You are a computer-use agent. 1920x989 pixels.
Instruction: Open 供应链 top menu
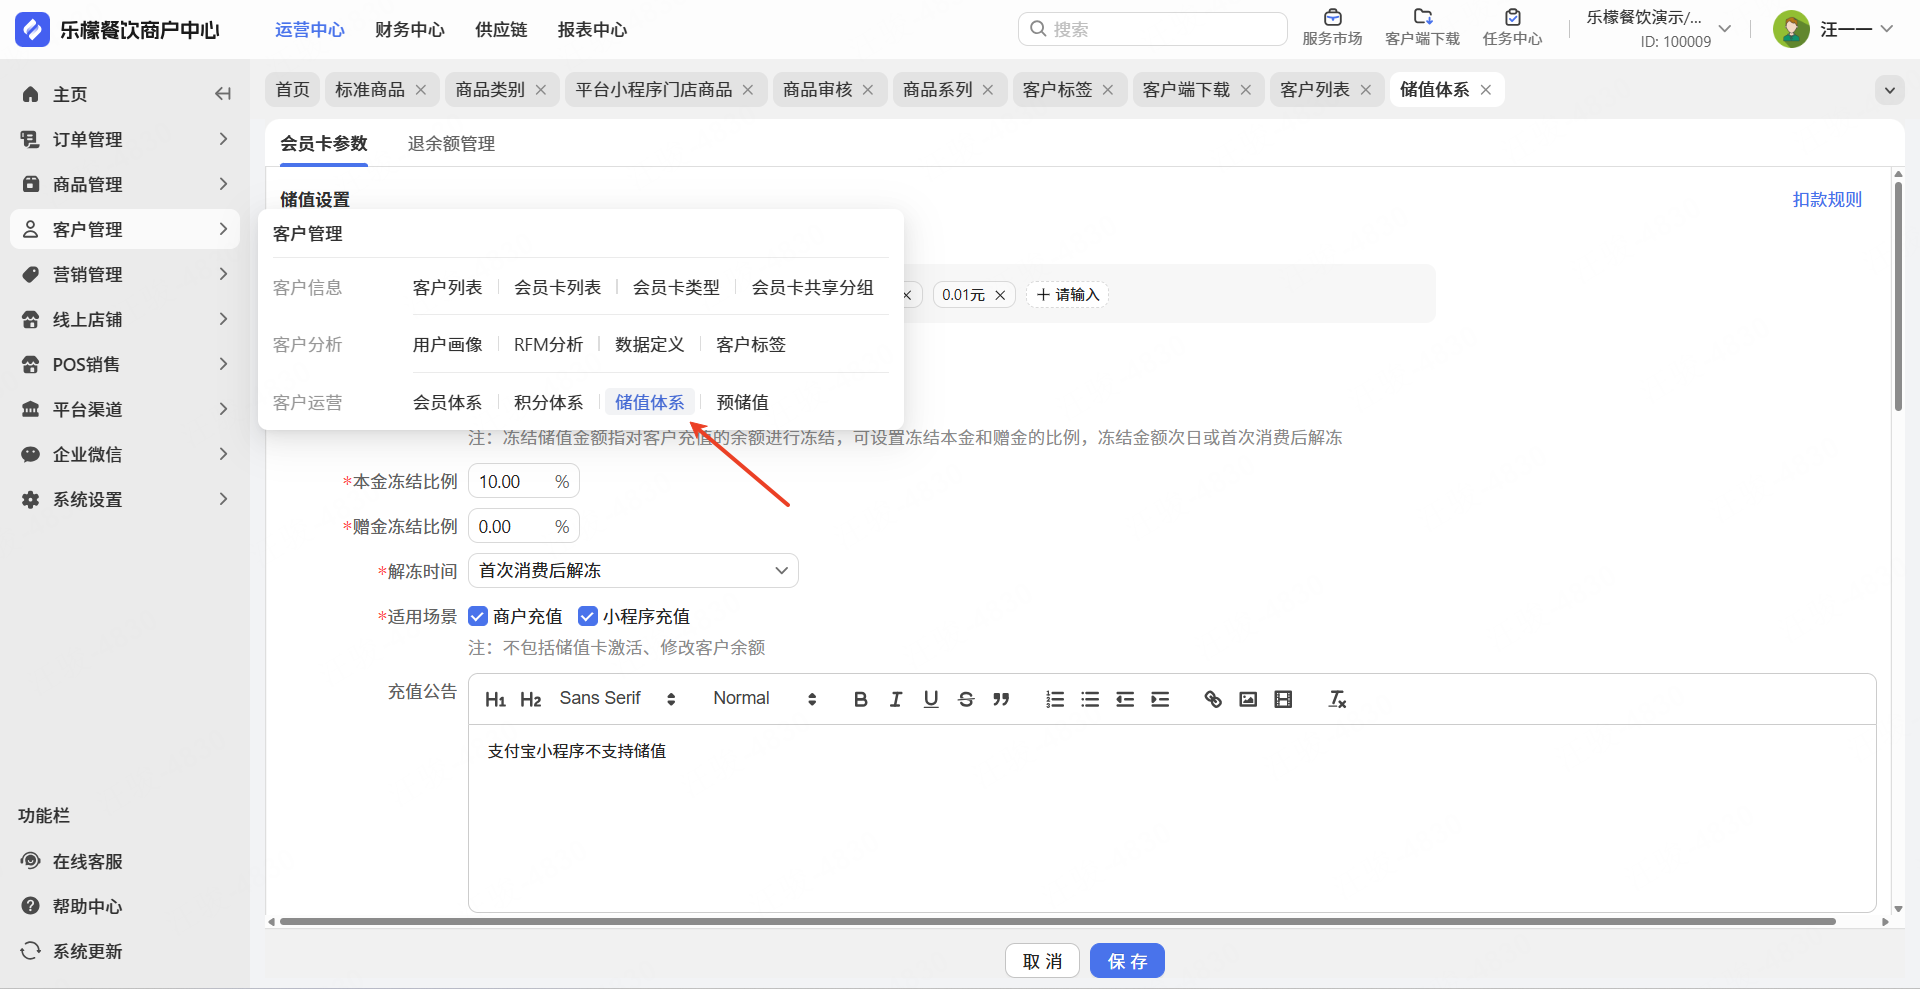pyautogui.click(x=501, y=30)
